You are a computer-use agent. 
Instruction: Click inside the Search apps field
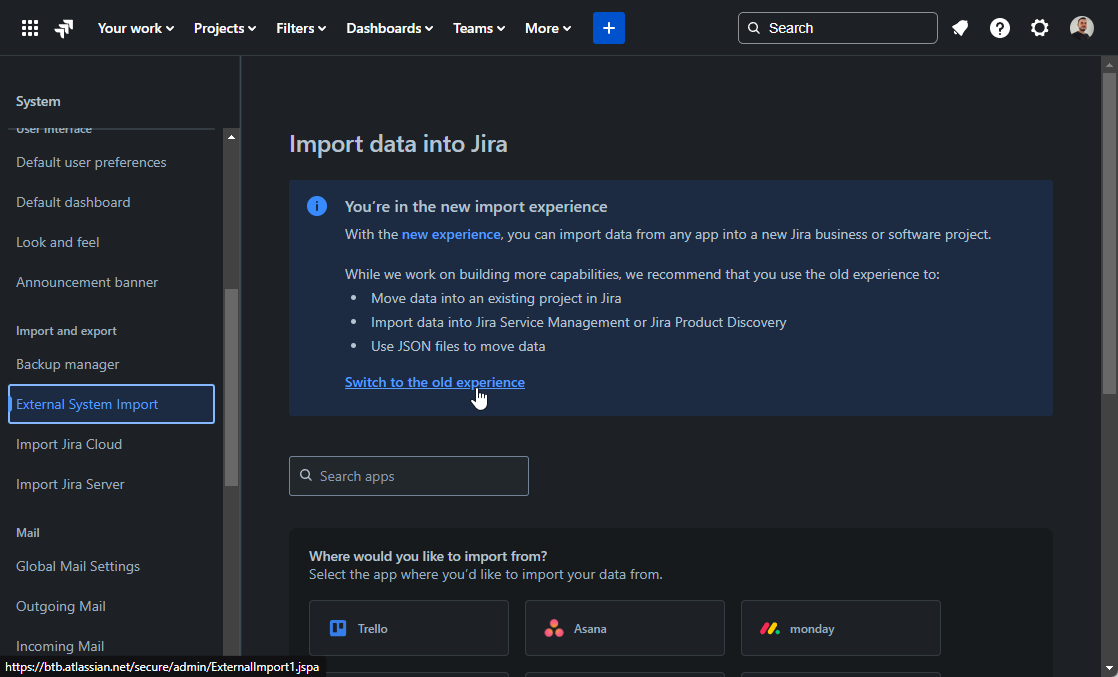(408, 475)
